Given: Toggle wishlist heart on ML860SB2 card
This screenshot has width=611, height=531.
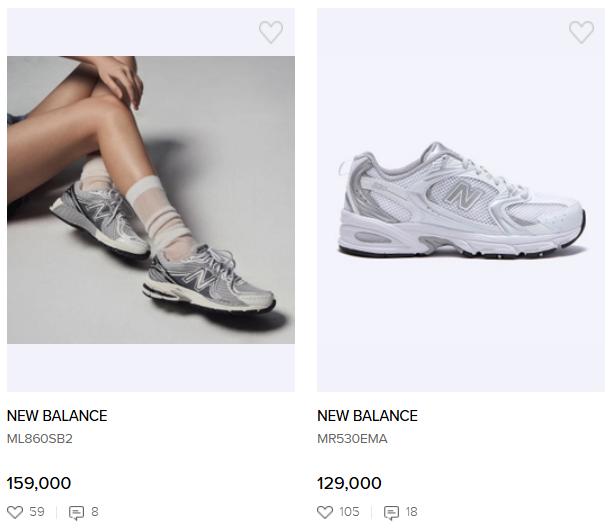Looking at the screenshot, I should point(270,32).
